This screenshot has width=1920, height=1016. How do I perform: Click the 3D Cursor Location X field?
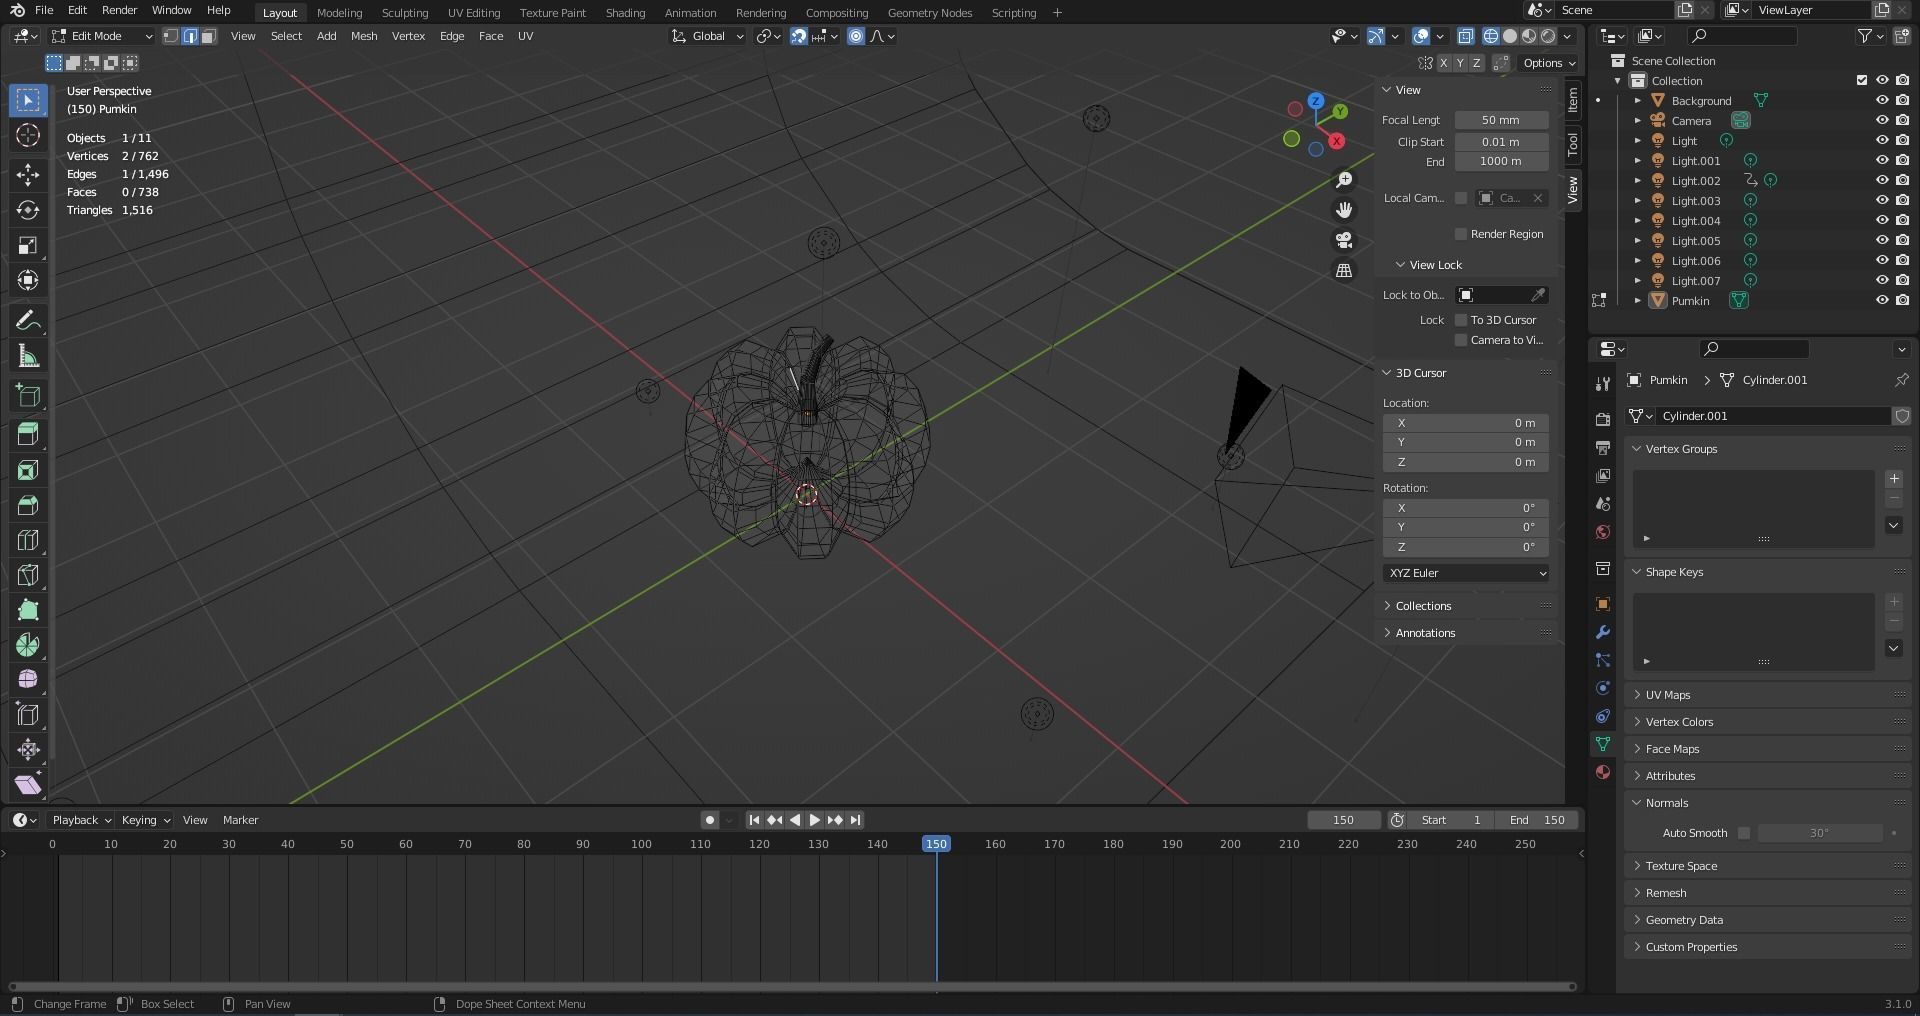click(x=1466, y=423)
